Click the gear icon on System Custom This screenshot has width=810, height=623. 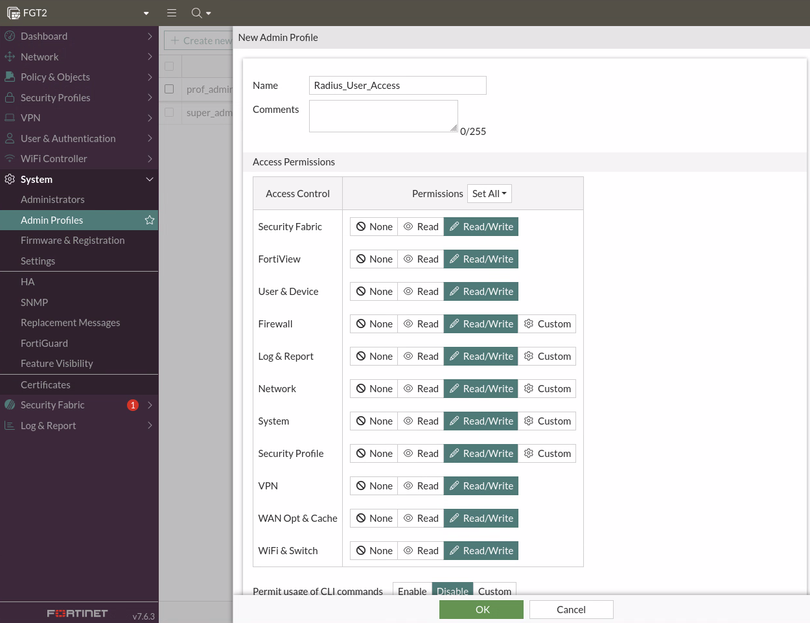(x=528, y=420)
